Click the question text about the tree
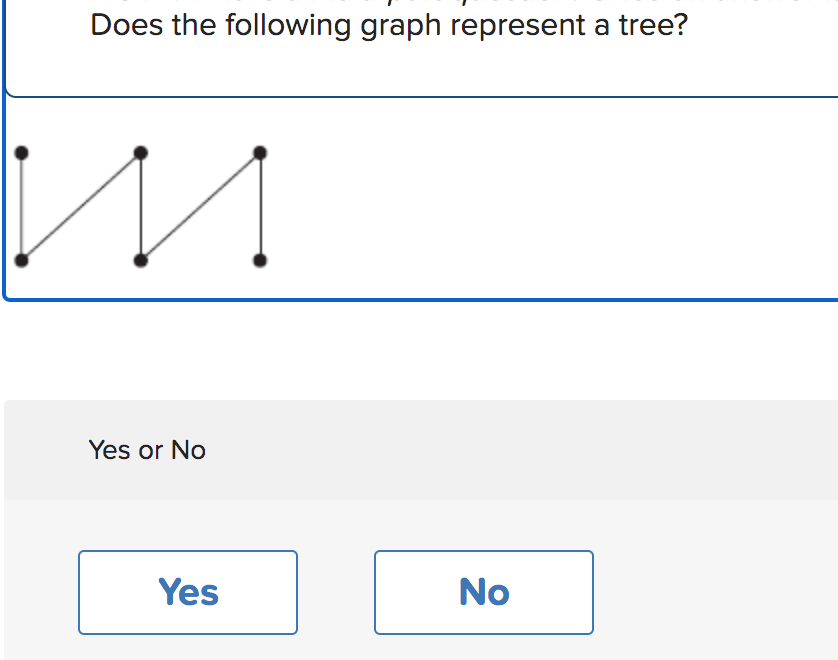Screen dimensions: 838x660 pos(389,25)
